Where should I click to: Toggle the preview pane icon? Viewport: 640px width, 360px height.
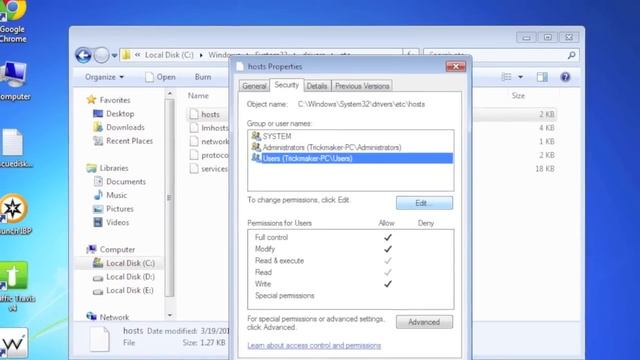pos(542,77)
